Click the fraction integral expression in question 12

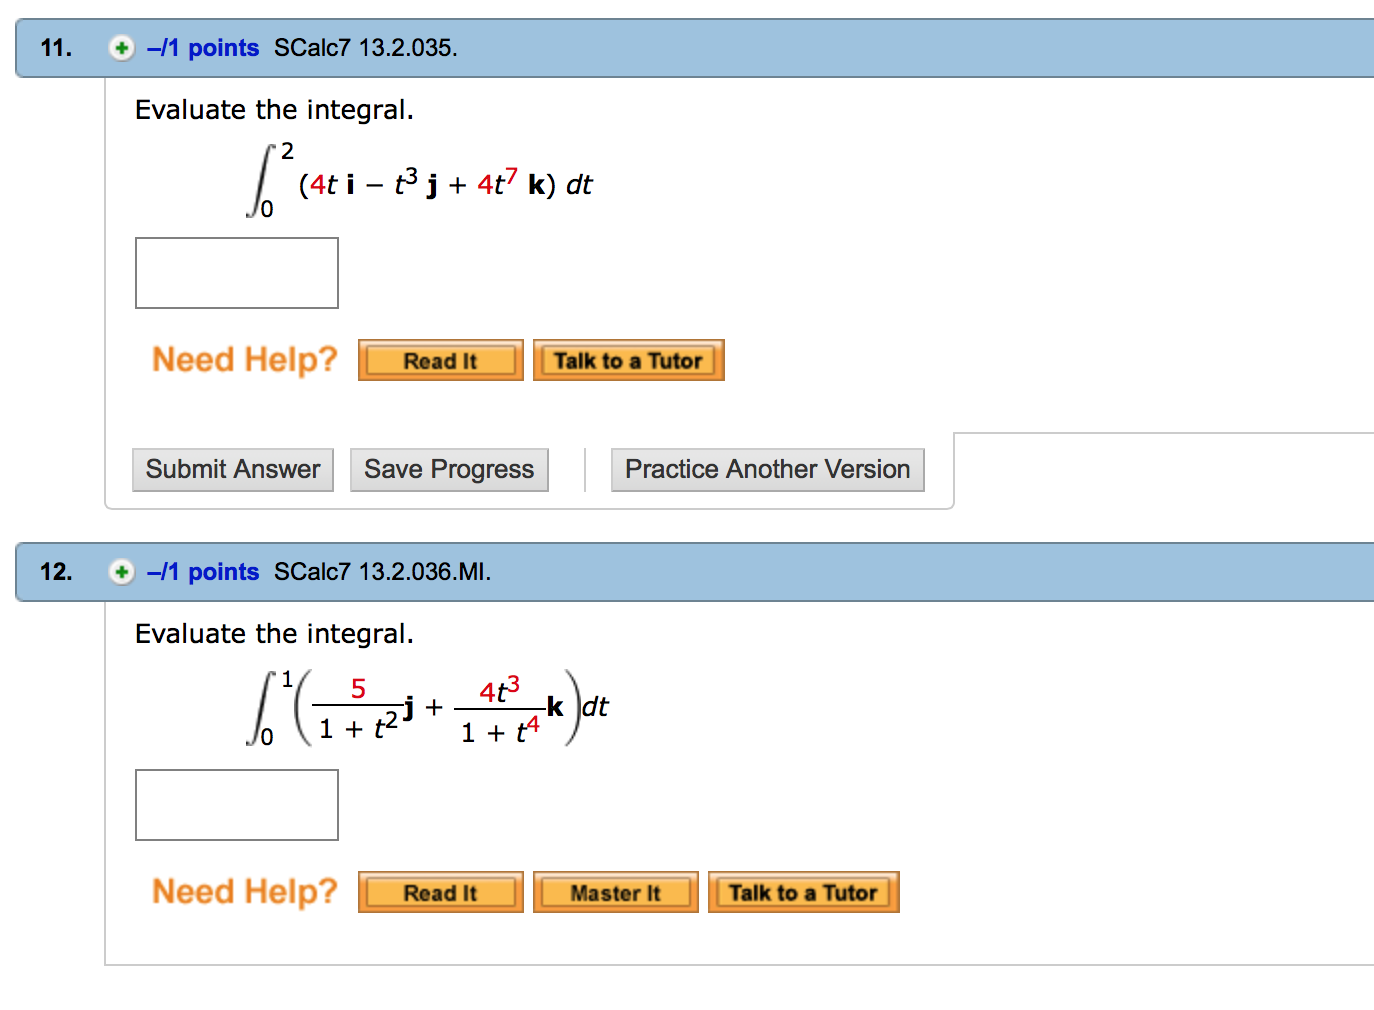[x=428, y=708]
